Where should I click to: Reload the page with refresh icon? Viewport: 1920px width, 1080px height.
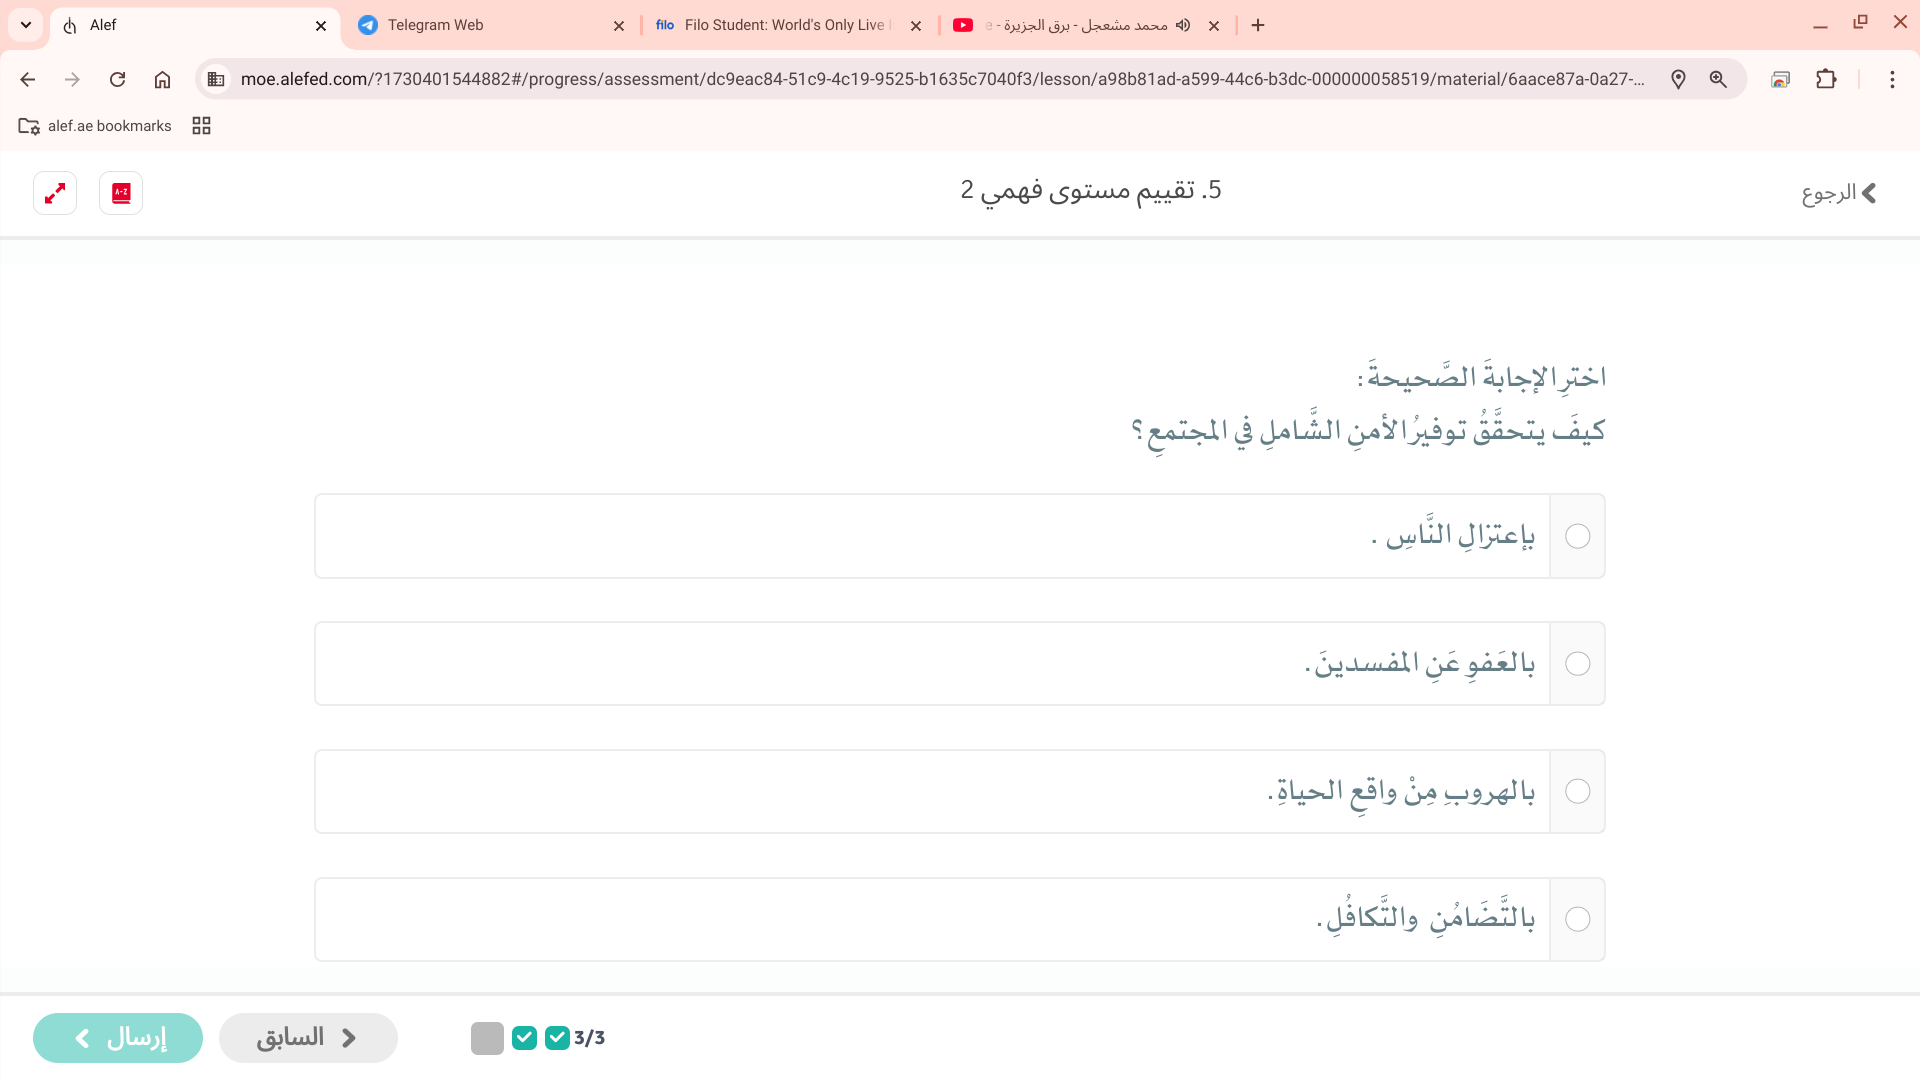(117, 79)
